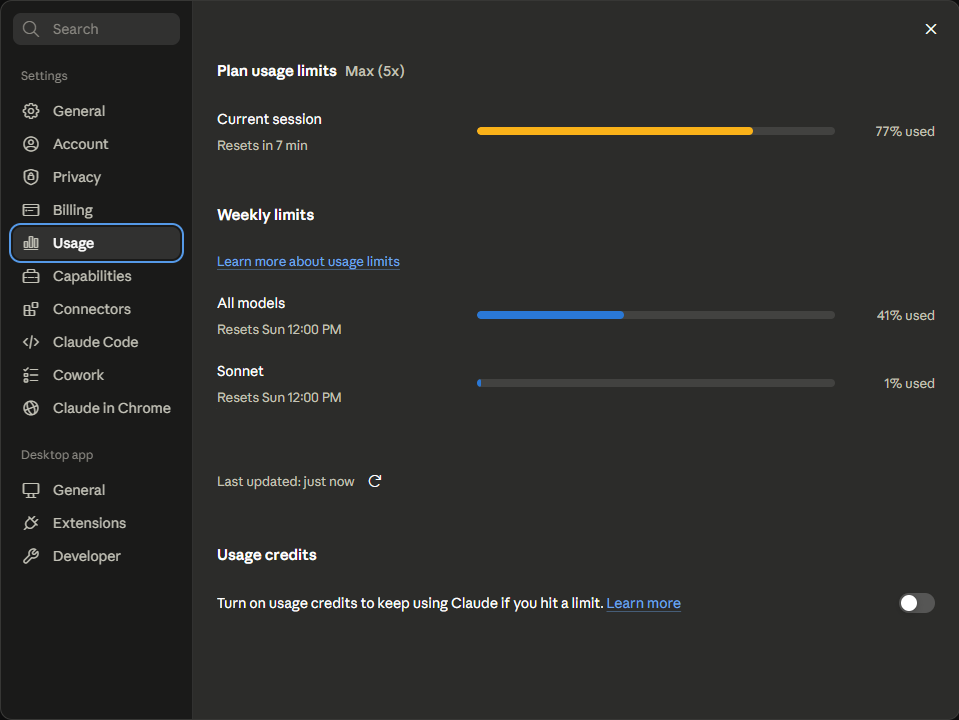Click the monitor icon for Desktop app General
This screenshot has height=720, width=959.
[31, 490]
